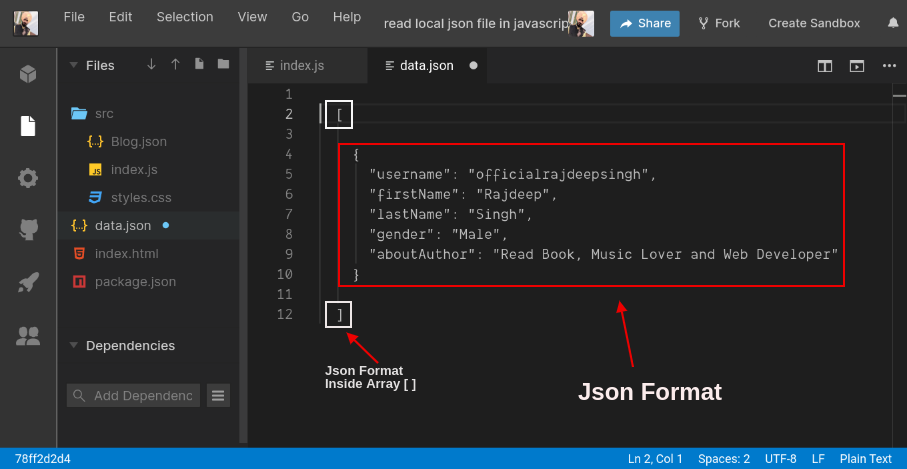Open Deployment rocket icon in sidebar
The width and height of the screenshot is (907, 469).
click(x=28, y=283)
